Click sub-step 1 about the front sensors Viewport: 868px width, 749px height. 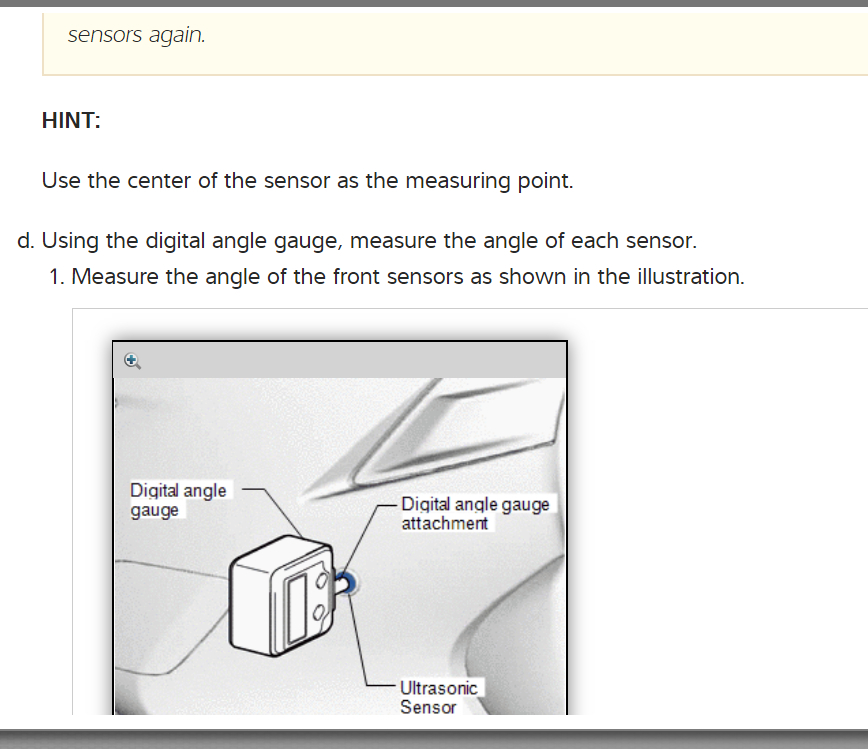pos(395,276)
